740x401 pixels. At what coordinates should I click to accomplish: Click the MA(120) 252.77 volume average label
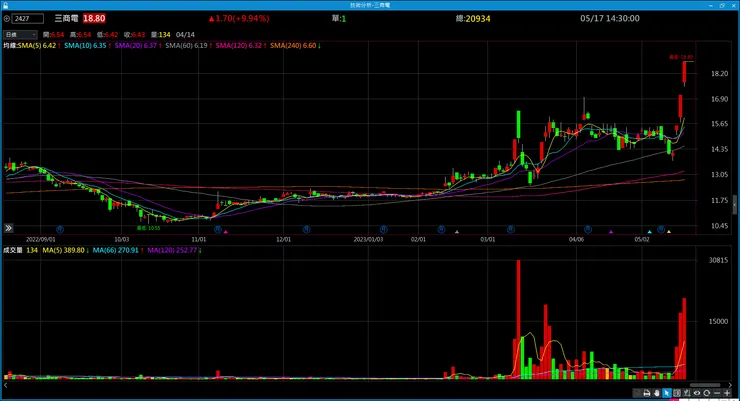tap(174, 250)
